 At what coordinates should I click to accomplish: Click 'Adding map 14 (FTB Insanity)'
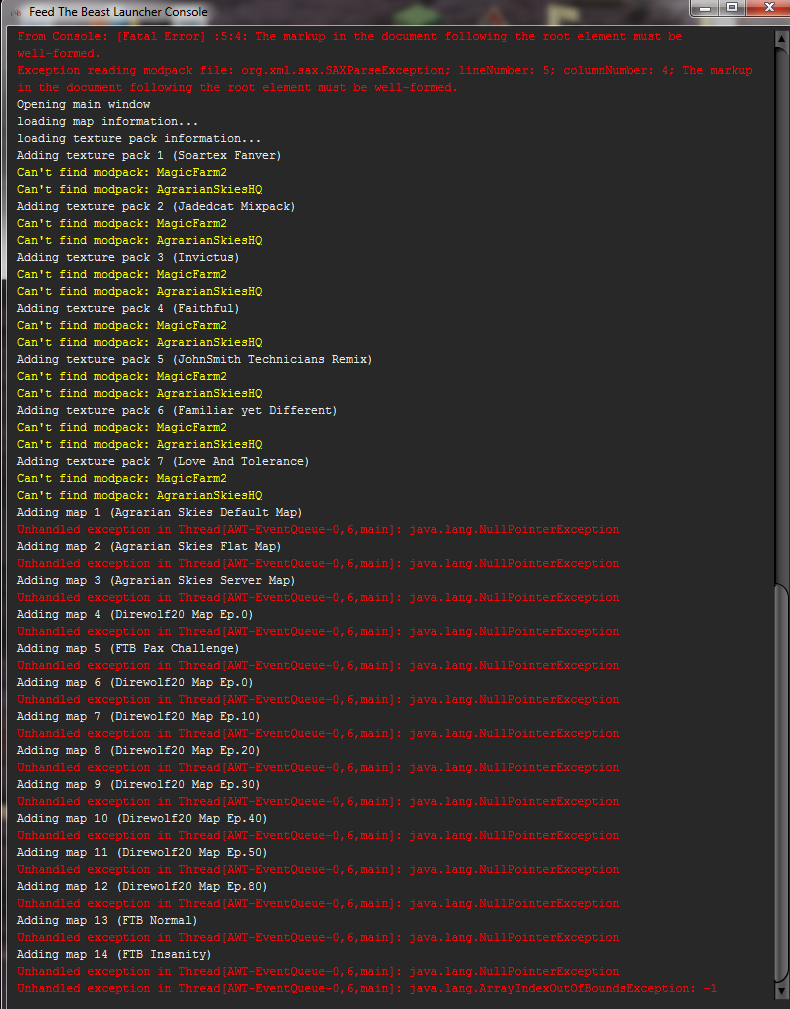(114, 954)
